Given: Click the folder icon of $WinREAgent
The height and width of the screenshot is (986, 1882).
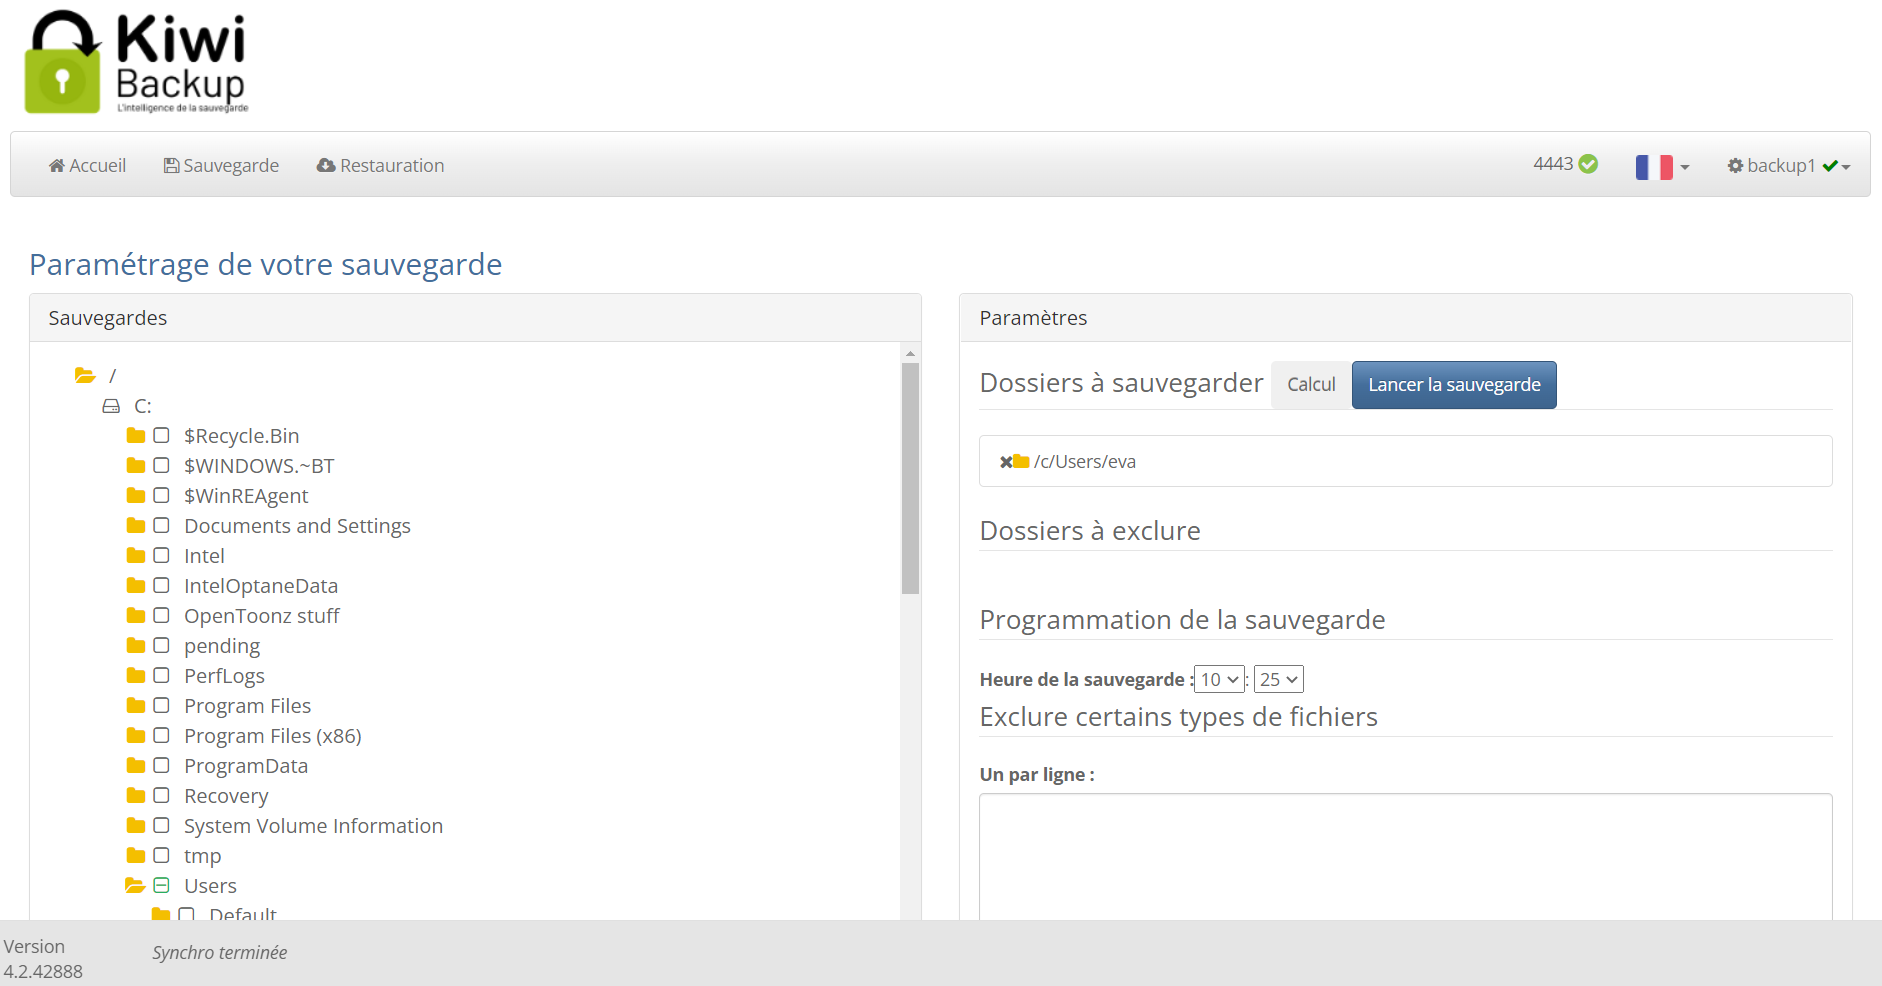Looking at the screenshot, I should tap(136, 496).
